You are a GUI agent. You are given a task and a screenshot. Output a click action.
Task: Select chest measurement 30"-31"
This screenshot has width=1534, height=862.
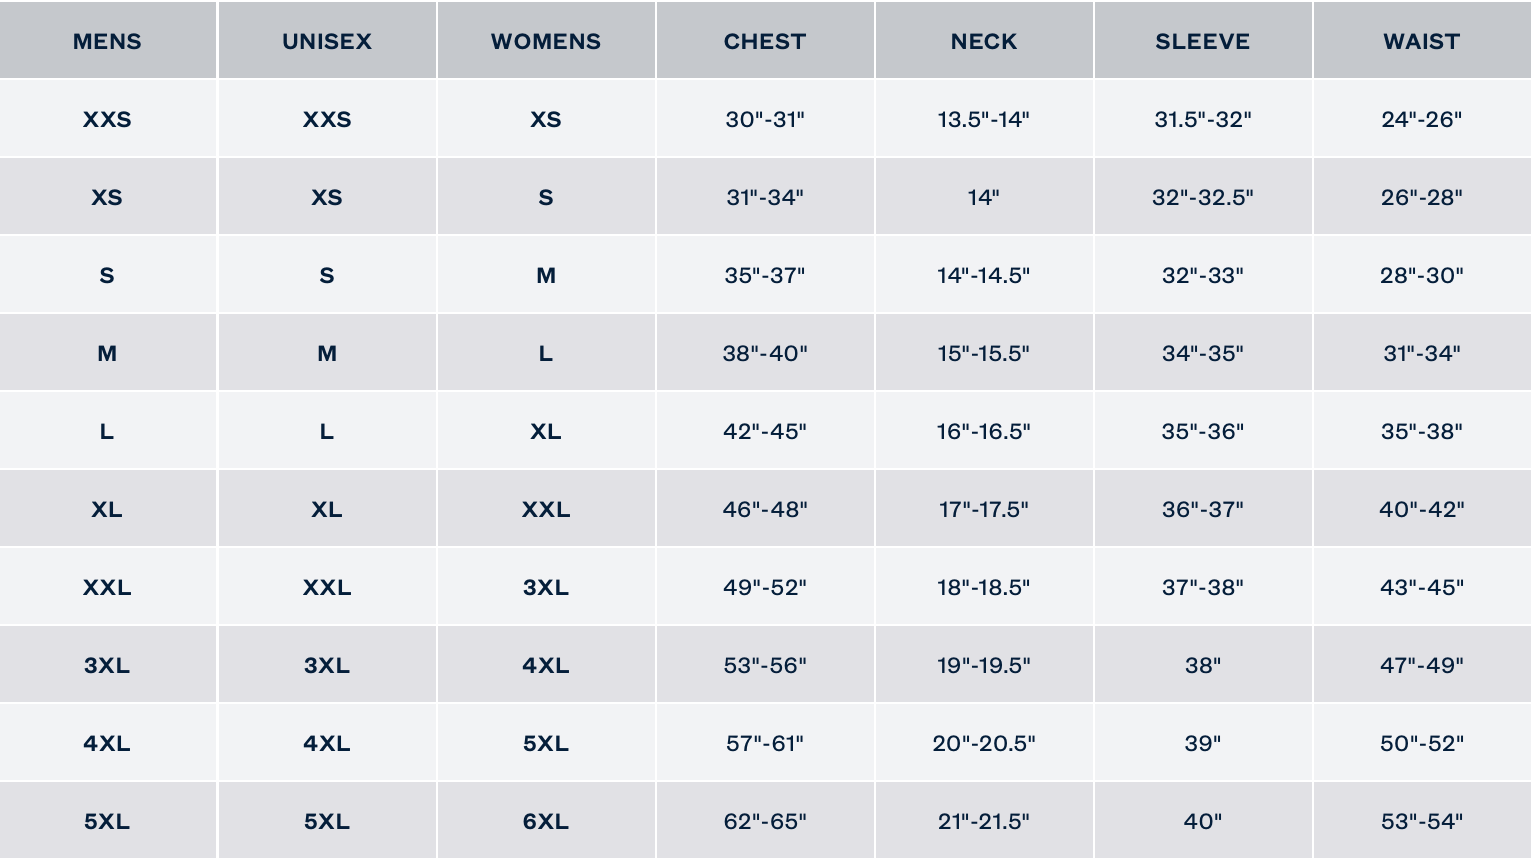(x=765, y=119)
